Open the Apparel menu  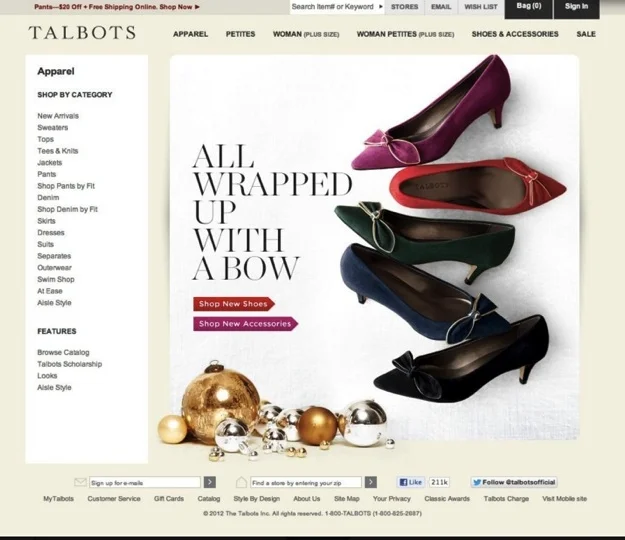[191, 34]
